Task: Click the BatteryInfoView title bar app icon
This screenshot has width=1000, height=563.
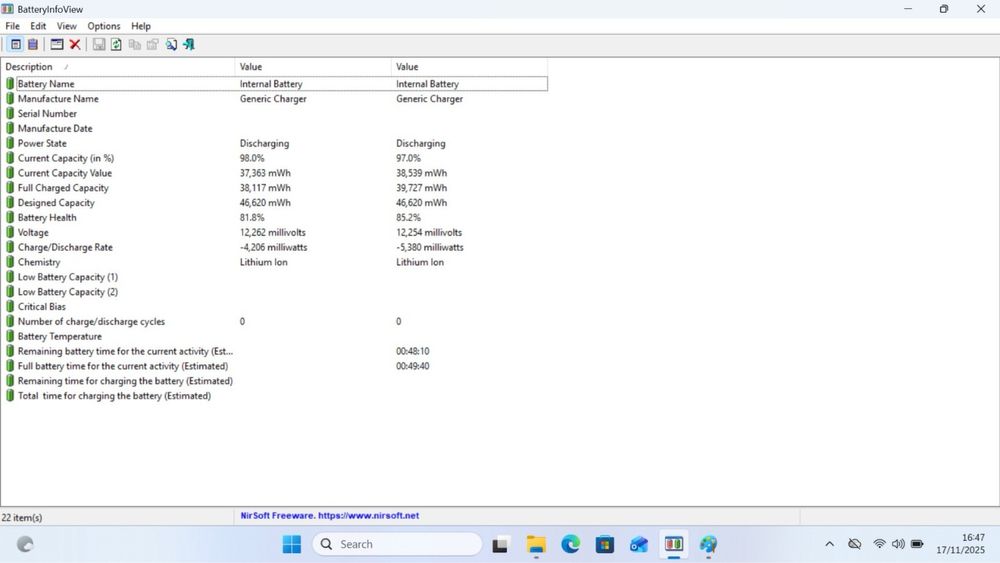Action: pos(7,9)
